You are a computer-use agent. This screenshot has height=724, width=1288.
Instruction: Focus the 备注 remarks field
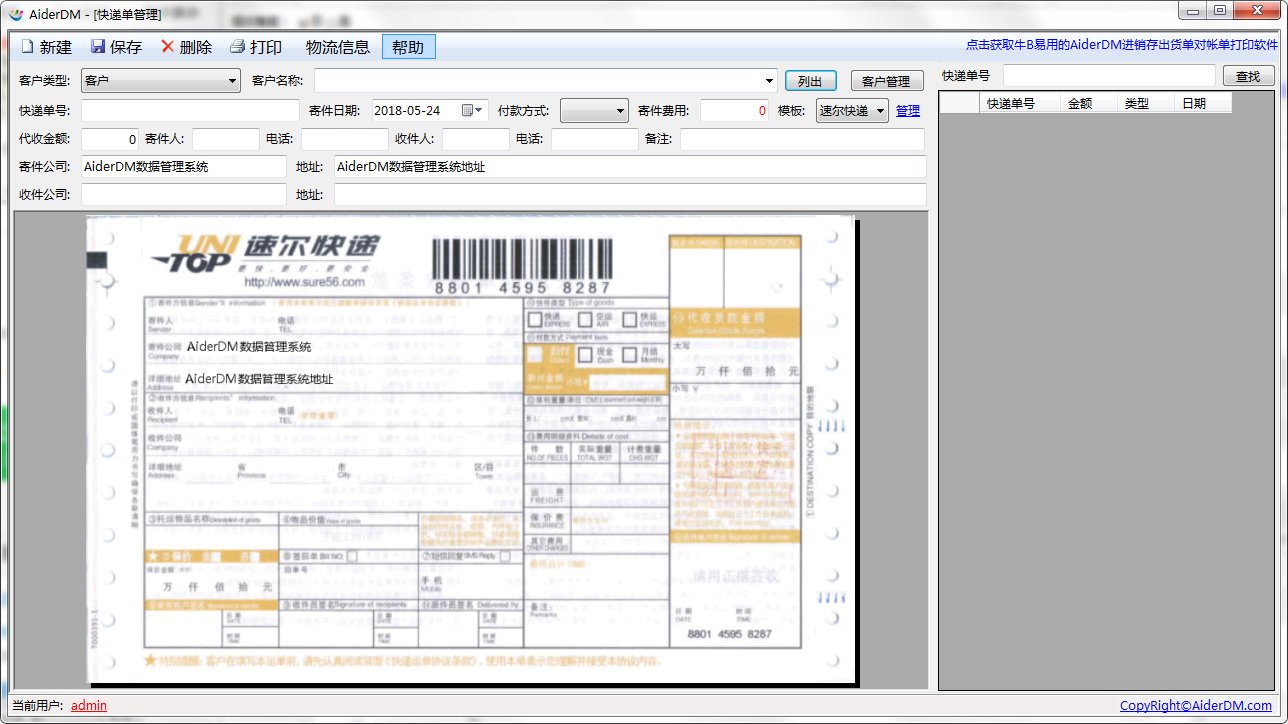(803, 139)
